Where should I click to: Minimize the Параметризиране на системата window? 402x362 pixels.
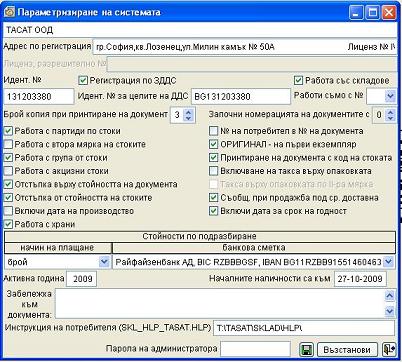(x=356, y=13)
